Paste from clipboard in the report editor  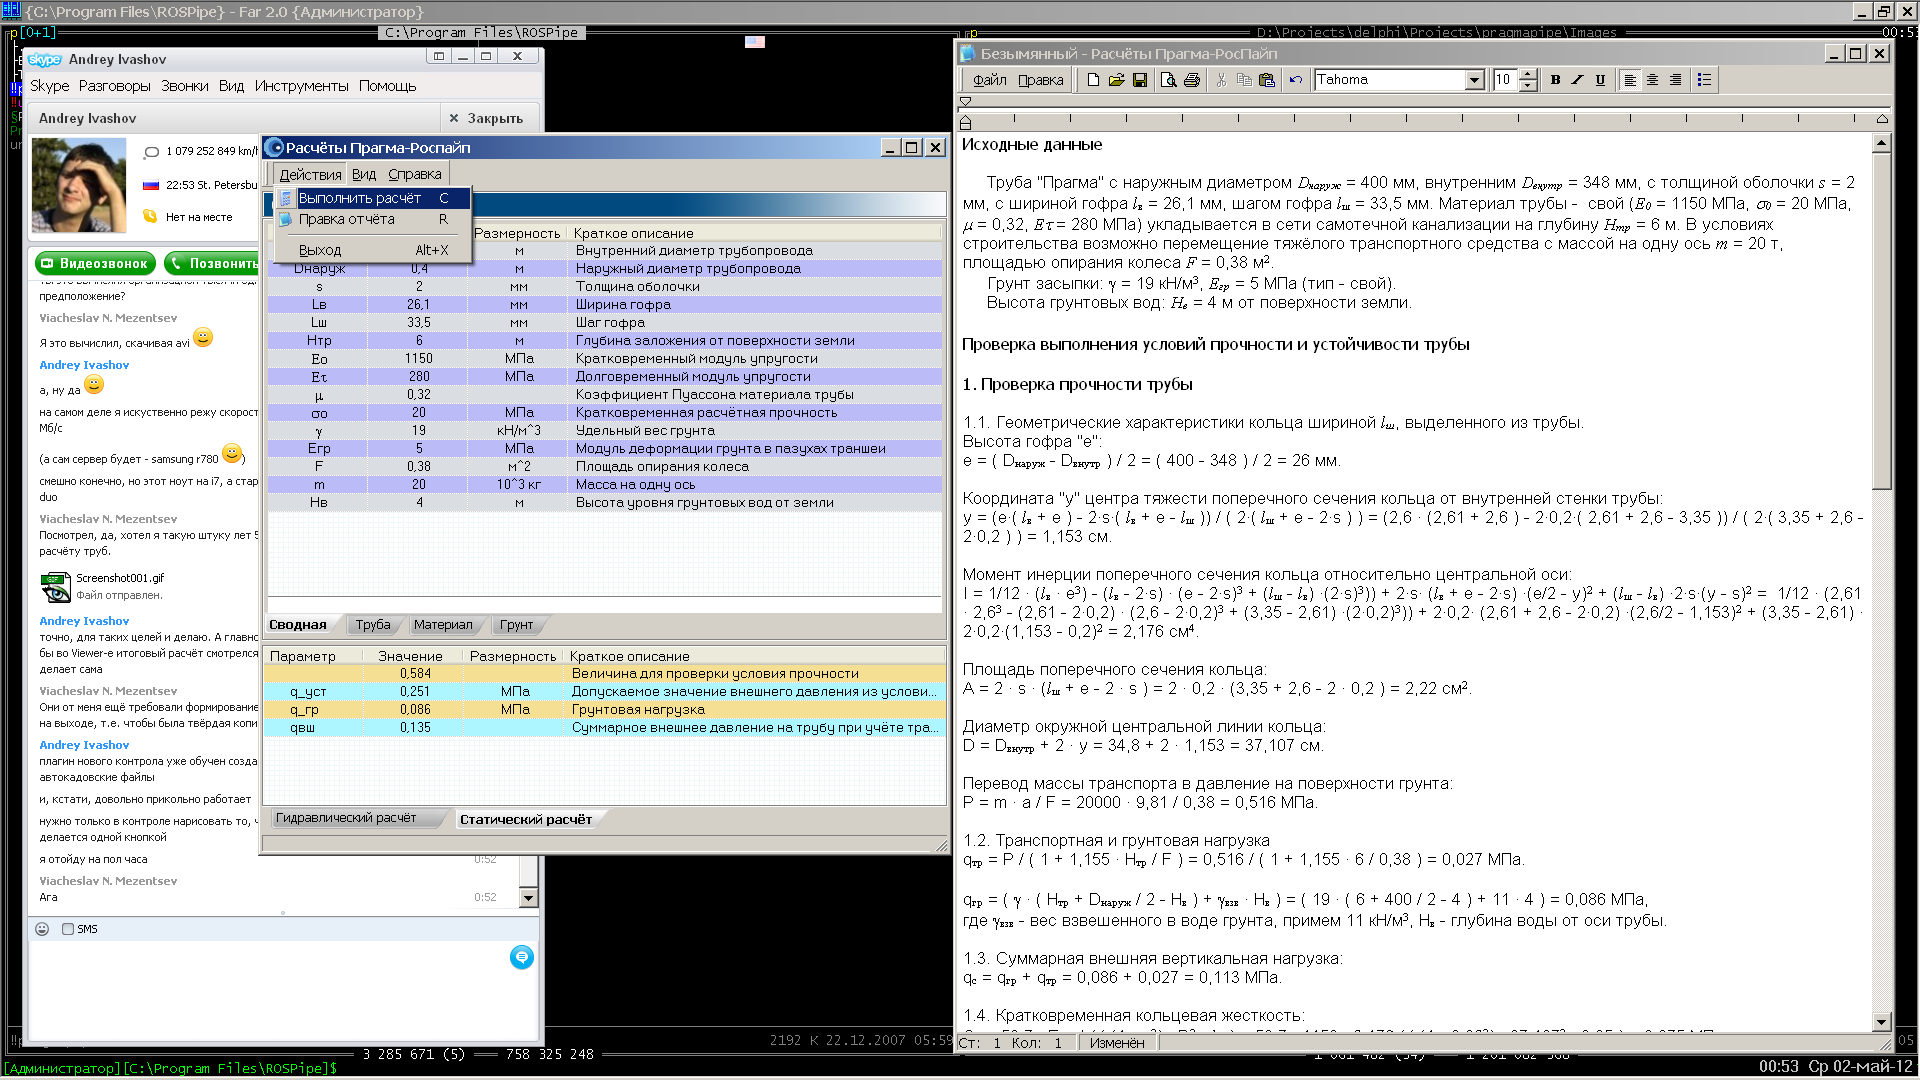coord(1267,80)
